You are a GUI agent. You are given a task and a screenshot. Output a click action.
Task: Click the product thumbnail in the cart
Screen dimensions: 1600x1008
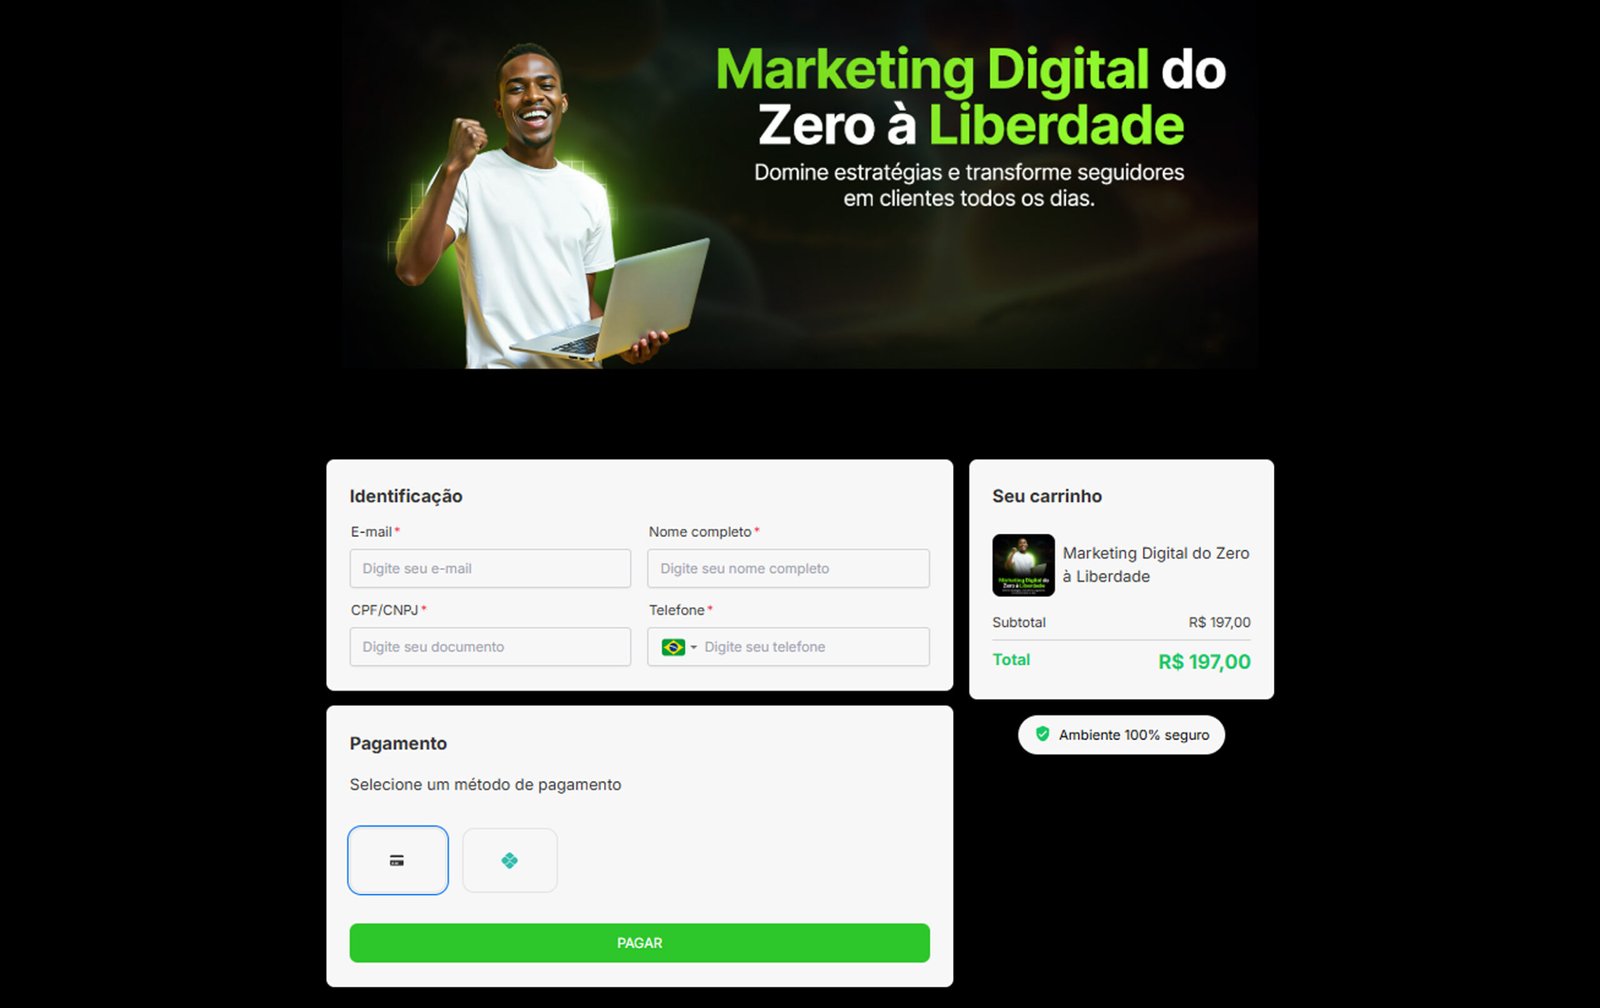(1023, 565)
